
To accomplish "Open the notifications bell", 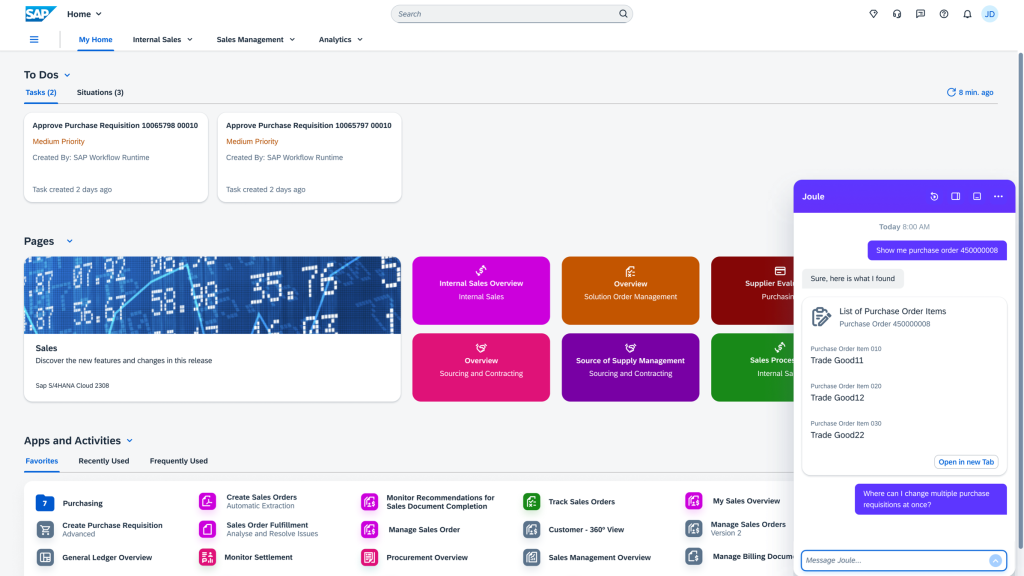I will [x=967, y=14].
